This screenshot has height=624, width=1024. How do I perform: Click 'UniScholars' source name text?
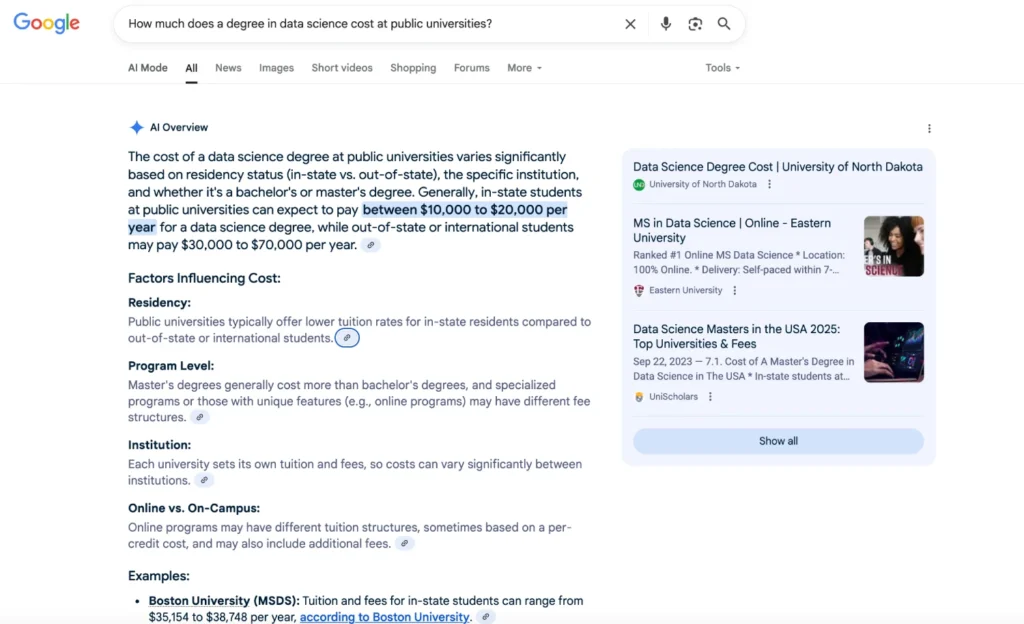[673, 397]
